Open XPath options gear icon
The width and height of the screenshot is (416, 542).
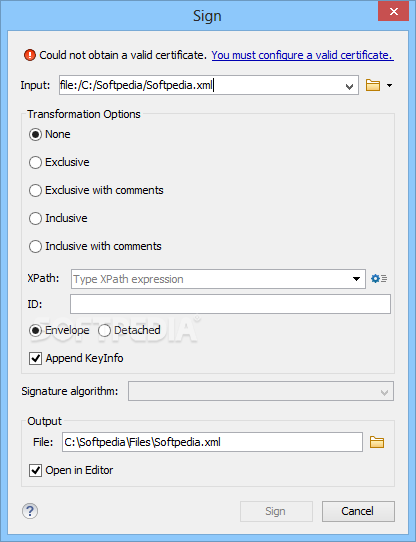point(379,279)
